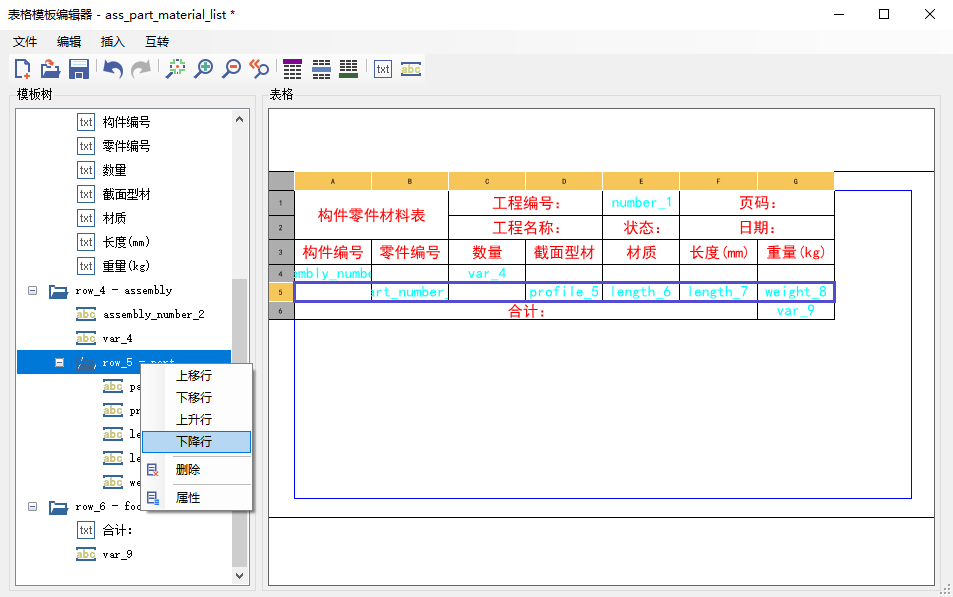This screenshot has height=597, width=953.
Task: Click the var_4 cell in table row 4
Action: (x=487, y=274)
